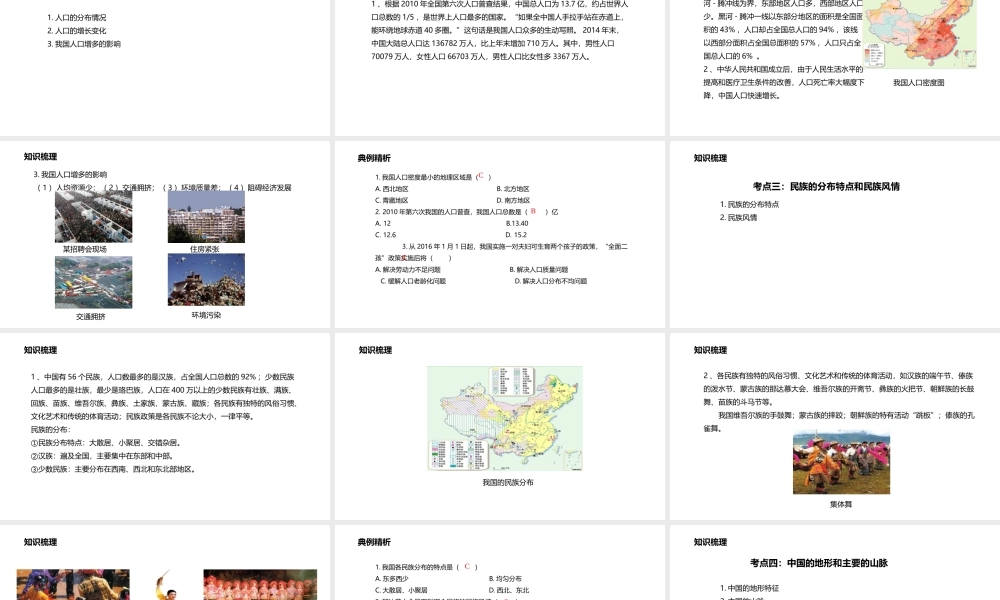Select option C. 缓解人口老龄化问题
The width and height of the screenshot is (1000, 600).
(x=413, y=281)
